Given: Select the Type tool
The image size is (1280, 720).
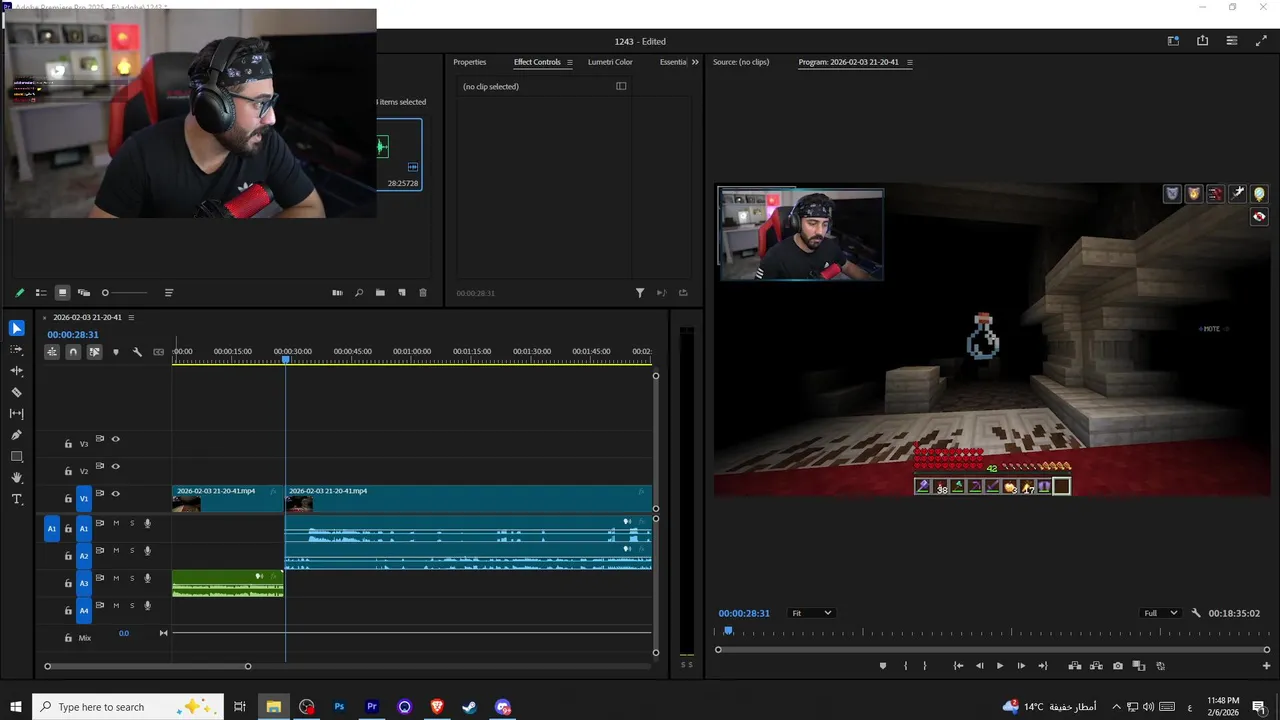Looking at the screenshot, I should click(x=17, y=499).
